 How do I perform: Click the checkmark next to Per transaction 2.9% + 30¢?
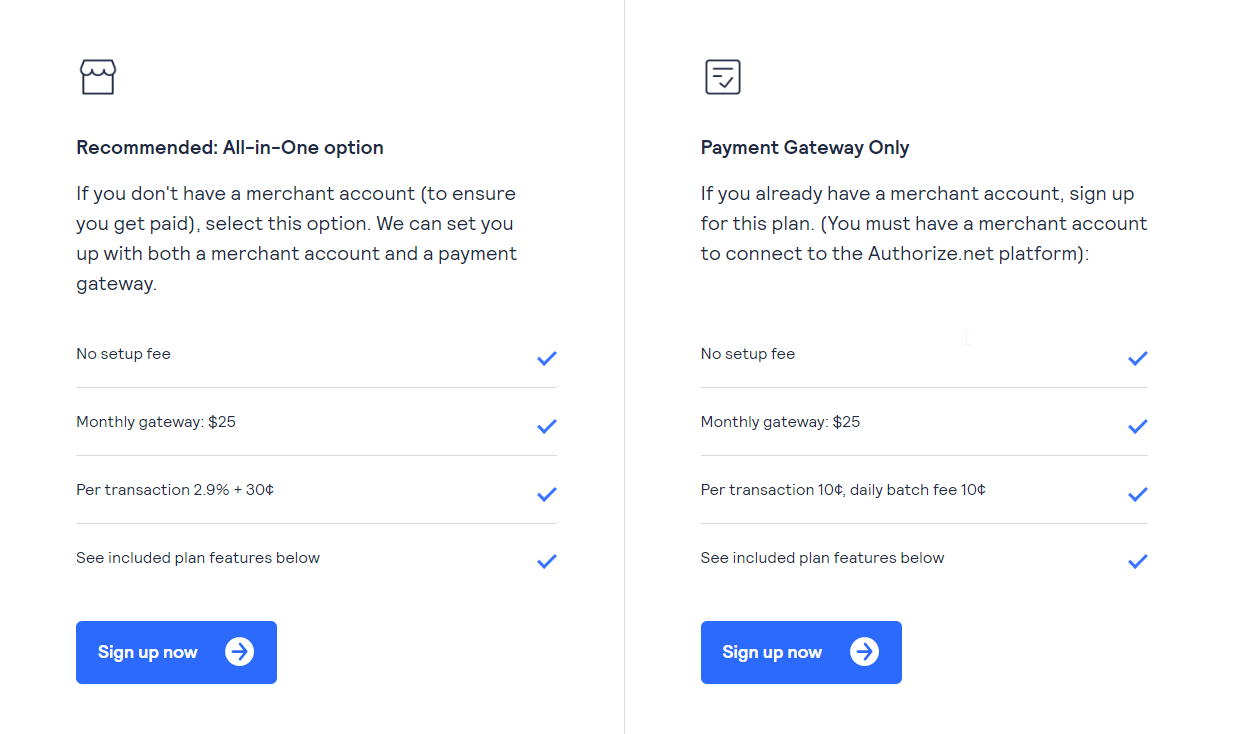click(547, 493)
